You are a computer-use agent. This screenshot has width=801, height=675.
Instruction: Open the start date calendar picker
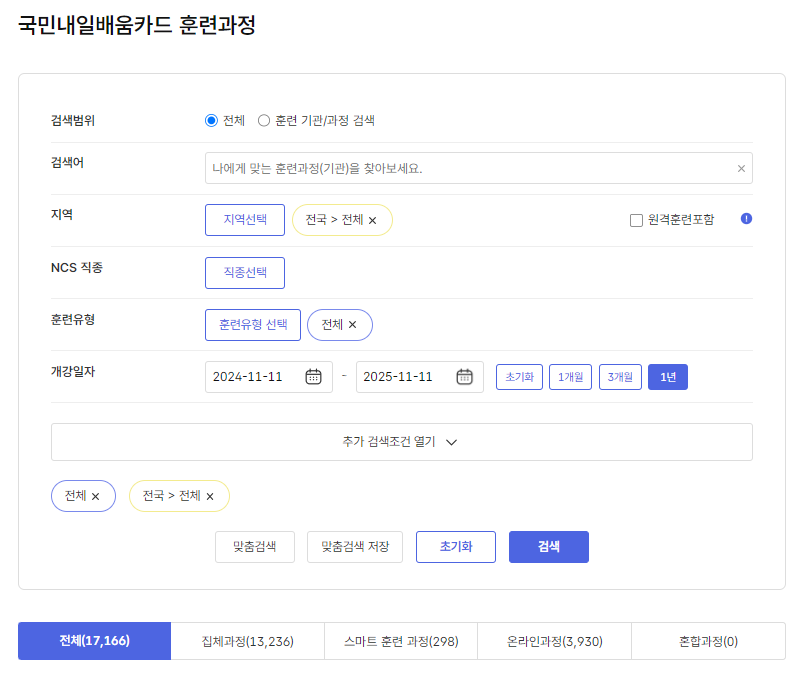click(315, 376)
